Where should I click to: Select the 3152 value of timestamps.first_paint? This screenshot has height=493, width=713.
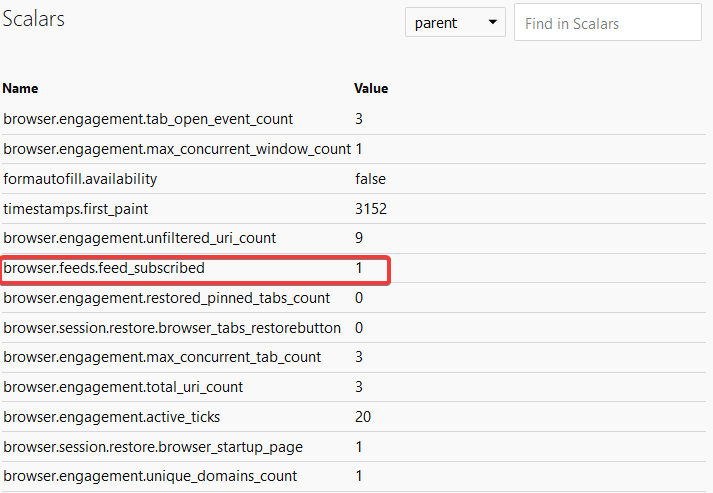pyautogui.click(x=370, y=209)
